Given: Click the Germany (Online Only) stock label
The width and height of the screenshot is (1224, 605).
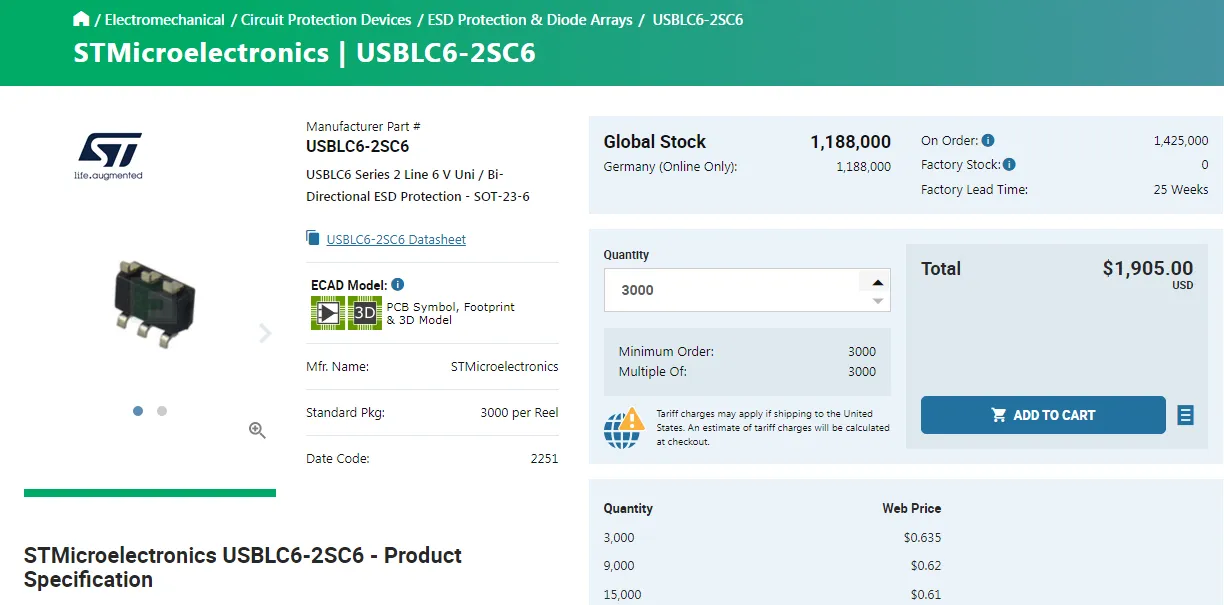Looking at the screenshot, I should click(670, 167).
